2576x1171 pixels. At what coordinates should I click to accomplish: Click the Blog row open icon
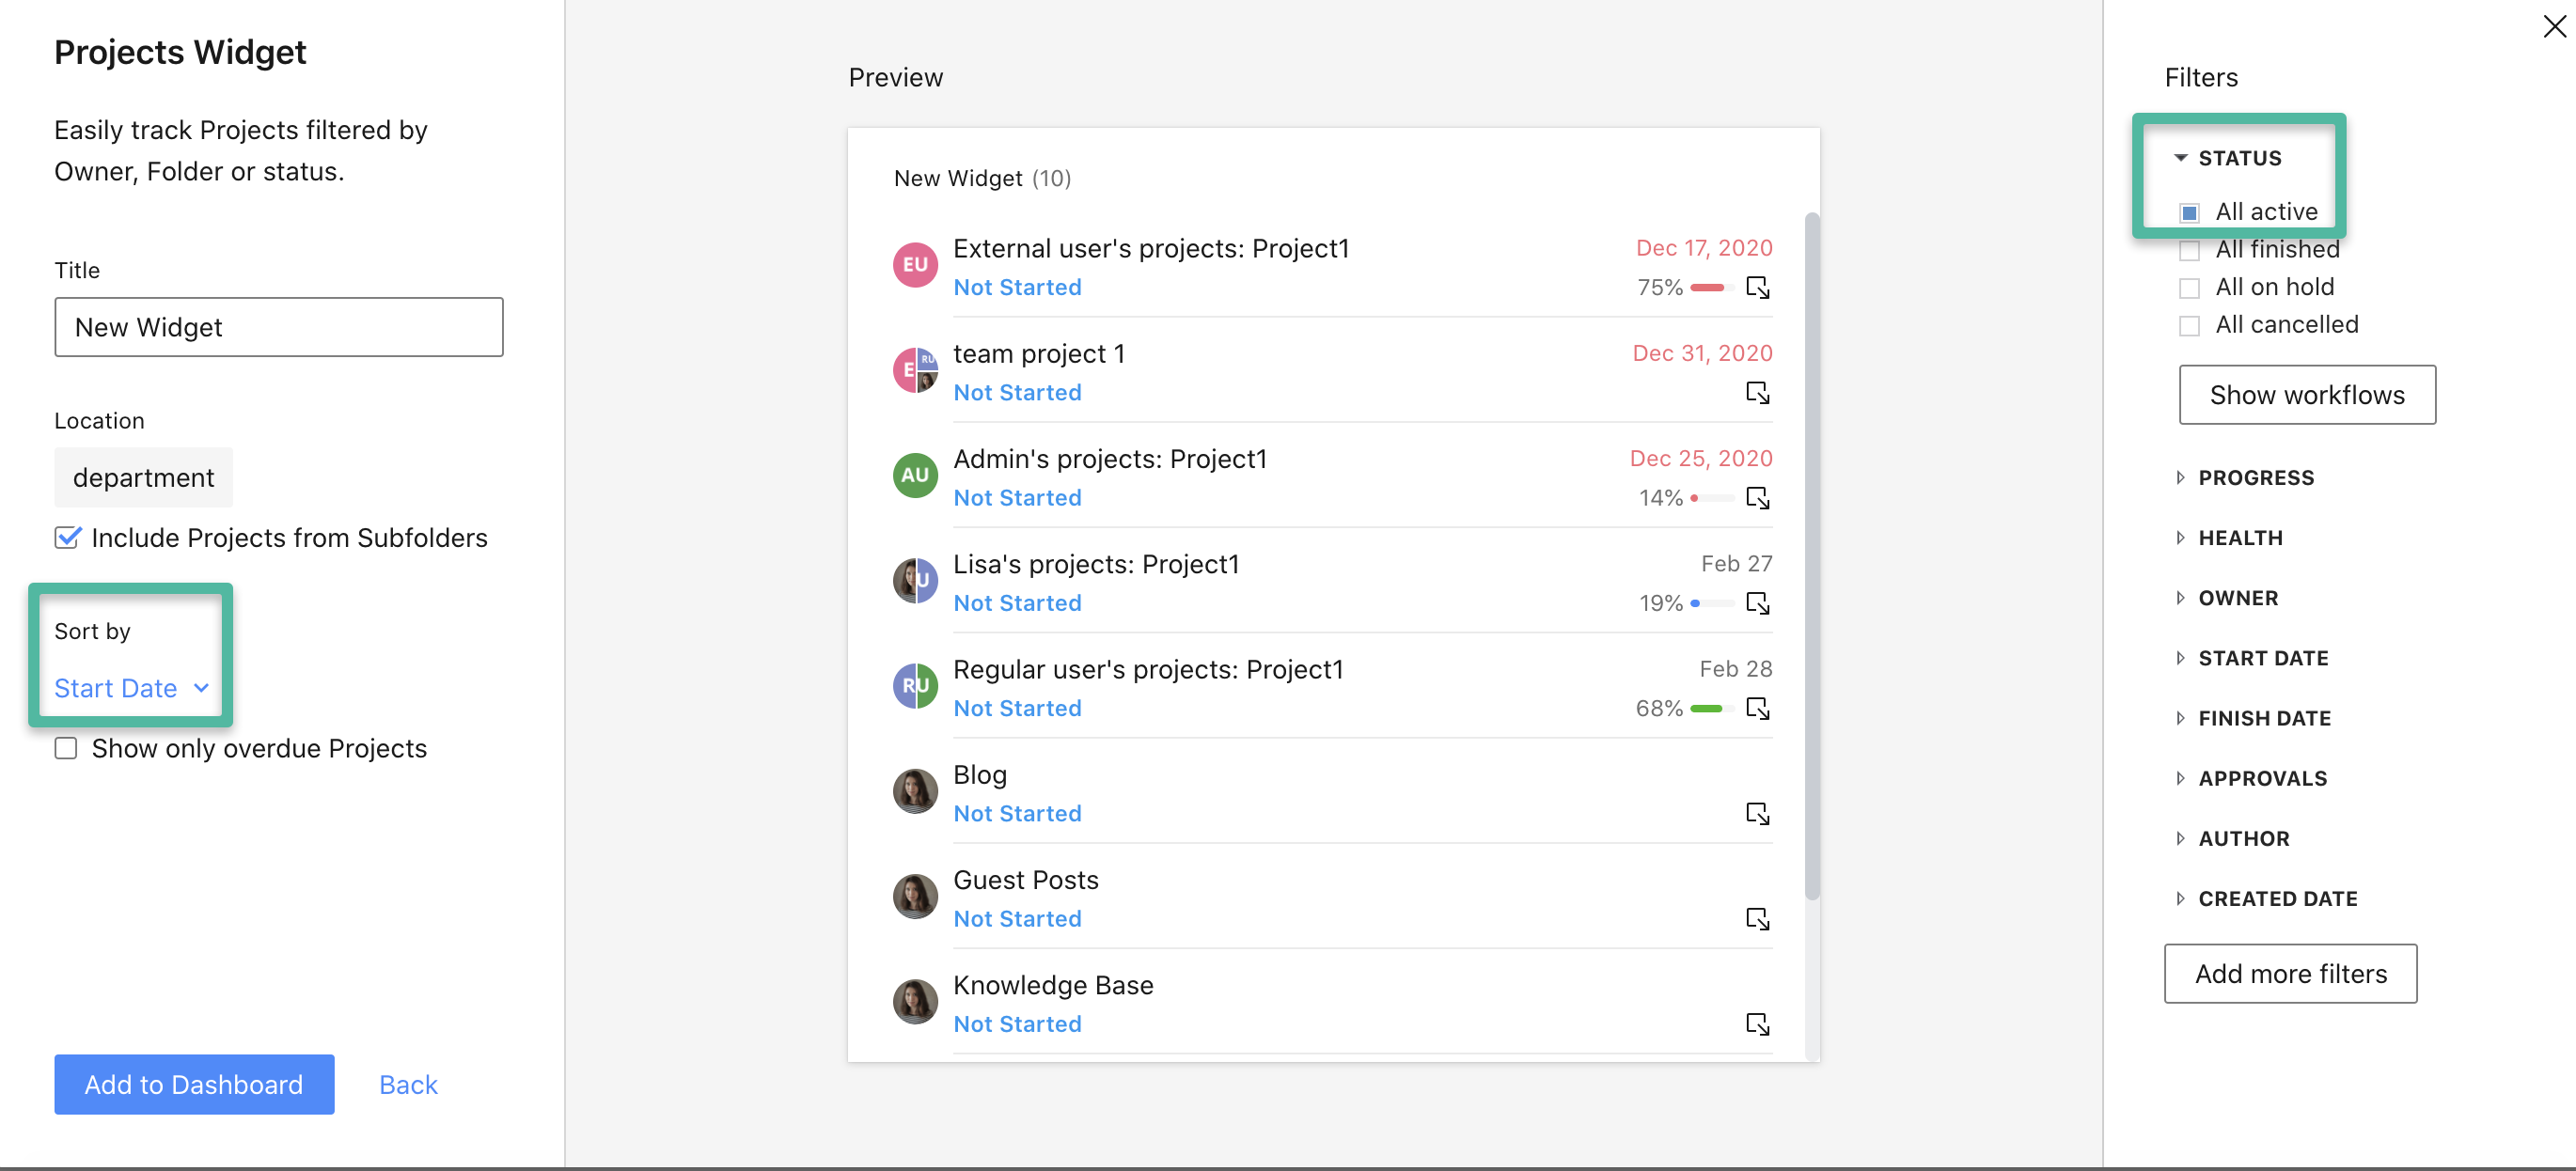pyautogui.click(x=1757, y=814)
